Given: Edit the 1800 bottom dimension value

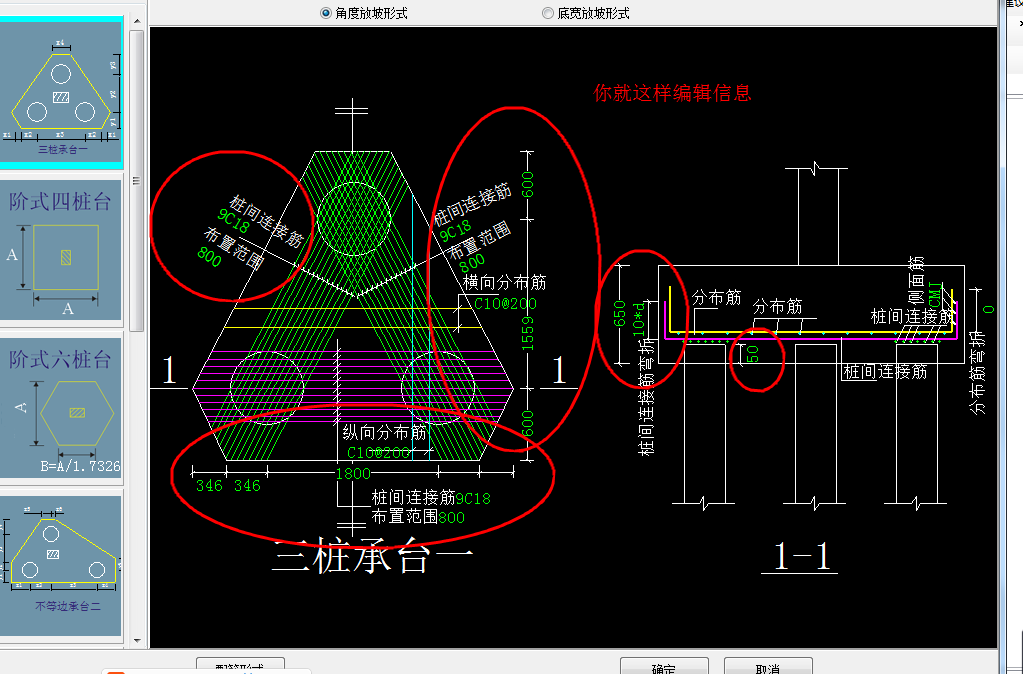Looking at the screenshot, I should 353,474.
